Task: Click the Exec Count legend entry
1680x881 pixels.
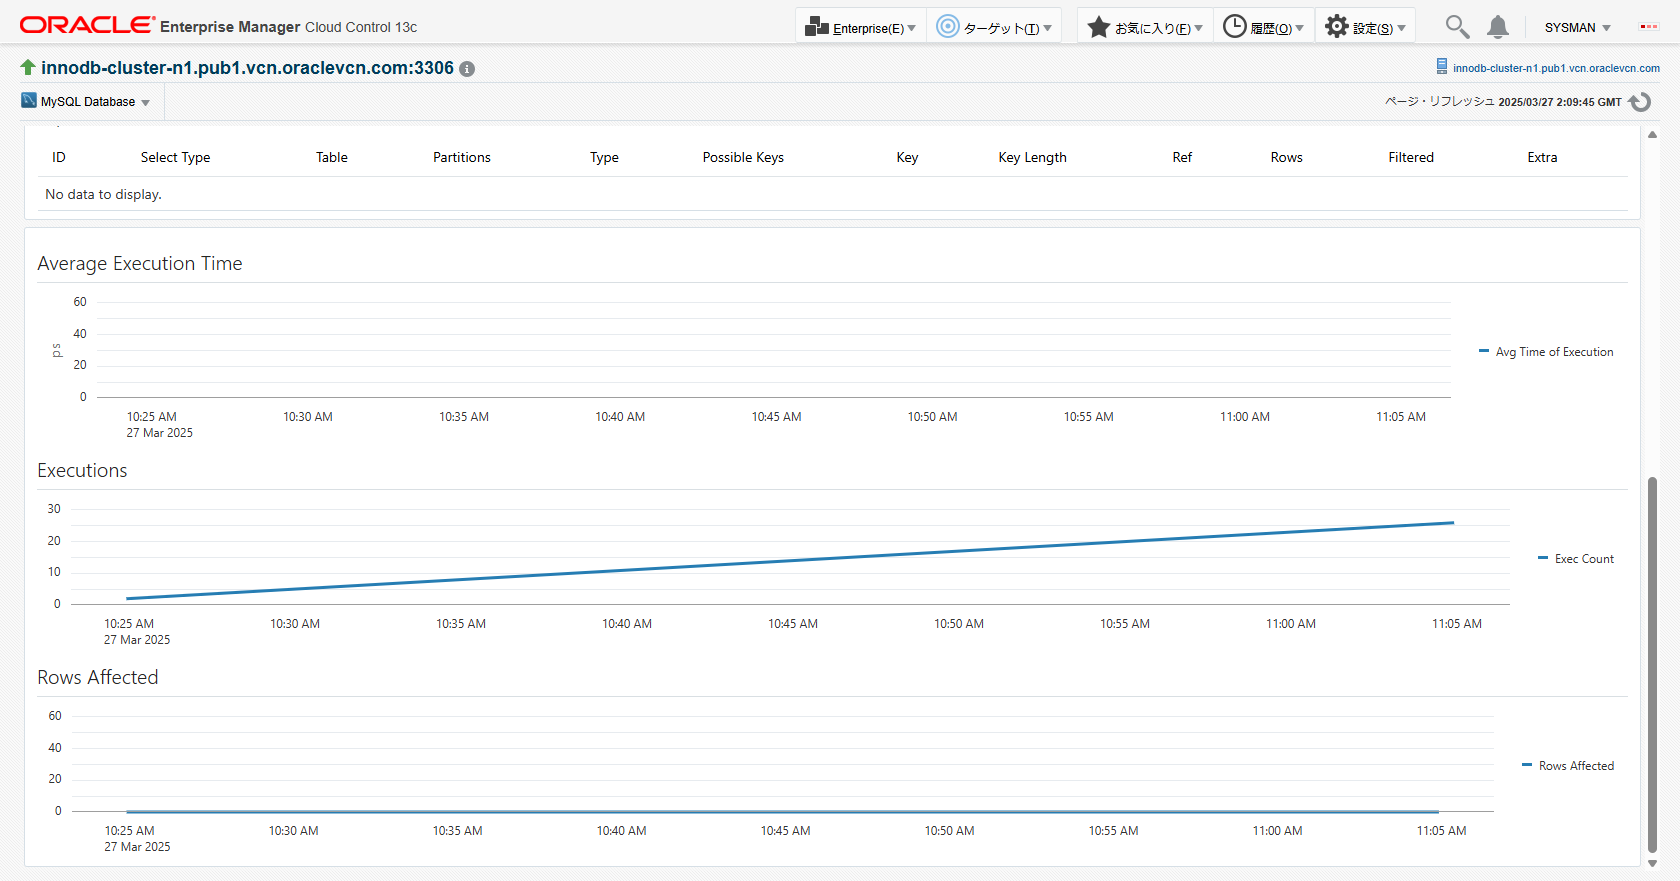Action: coord(1576,559)
